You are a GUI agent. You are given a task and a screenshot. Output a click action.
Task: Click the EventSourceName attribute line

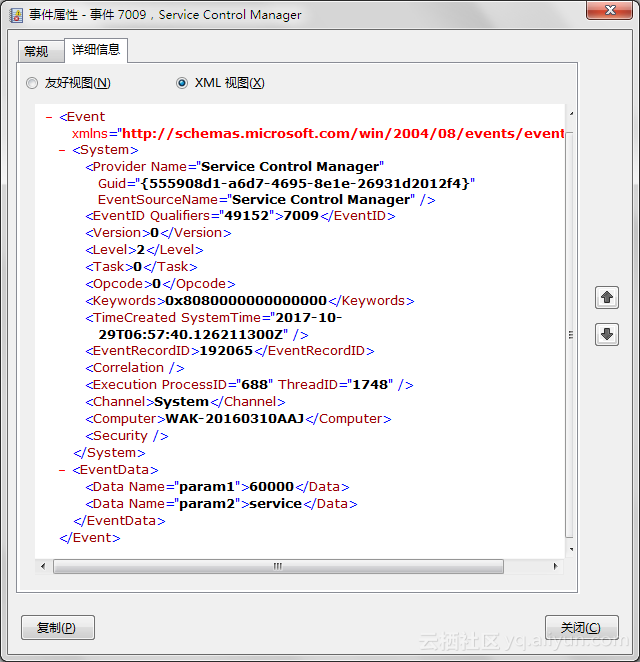tap(266, 200)
